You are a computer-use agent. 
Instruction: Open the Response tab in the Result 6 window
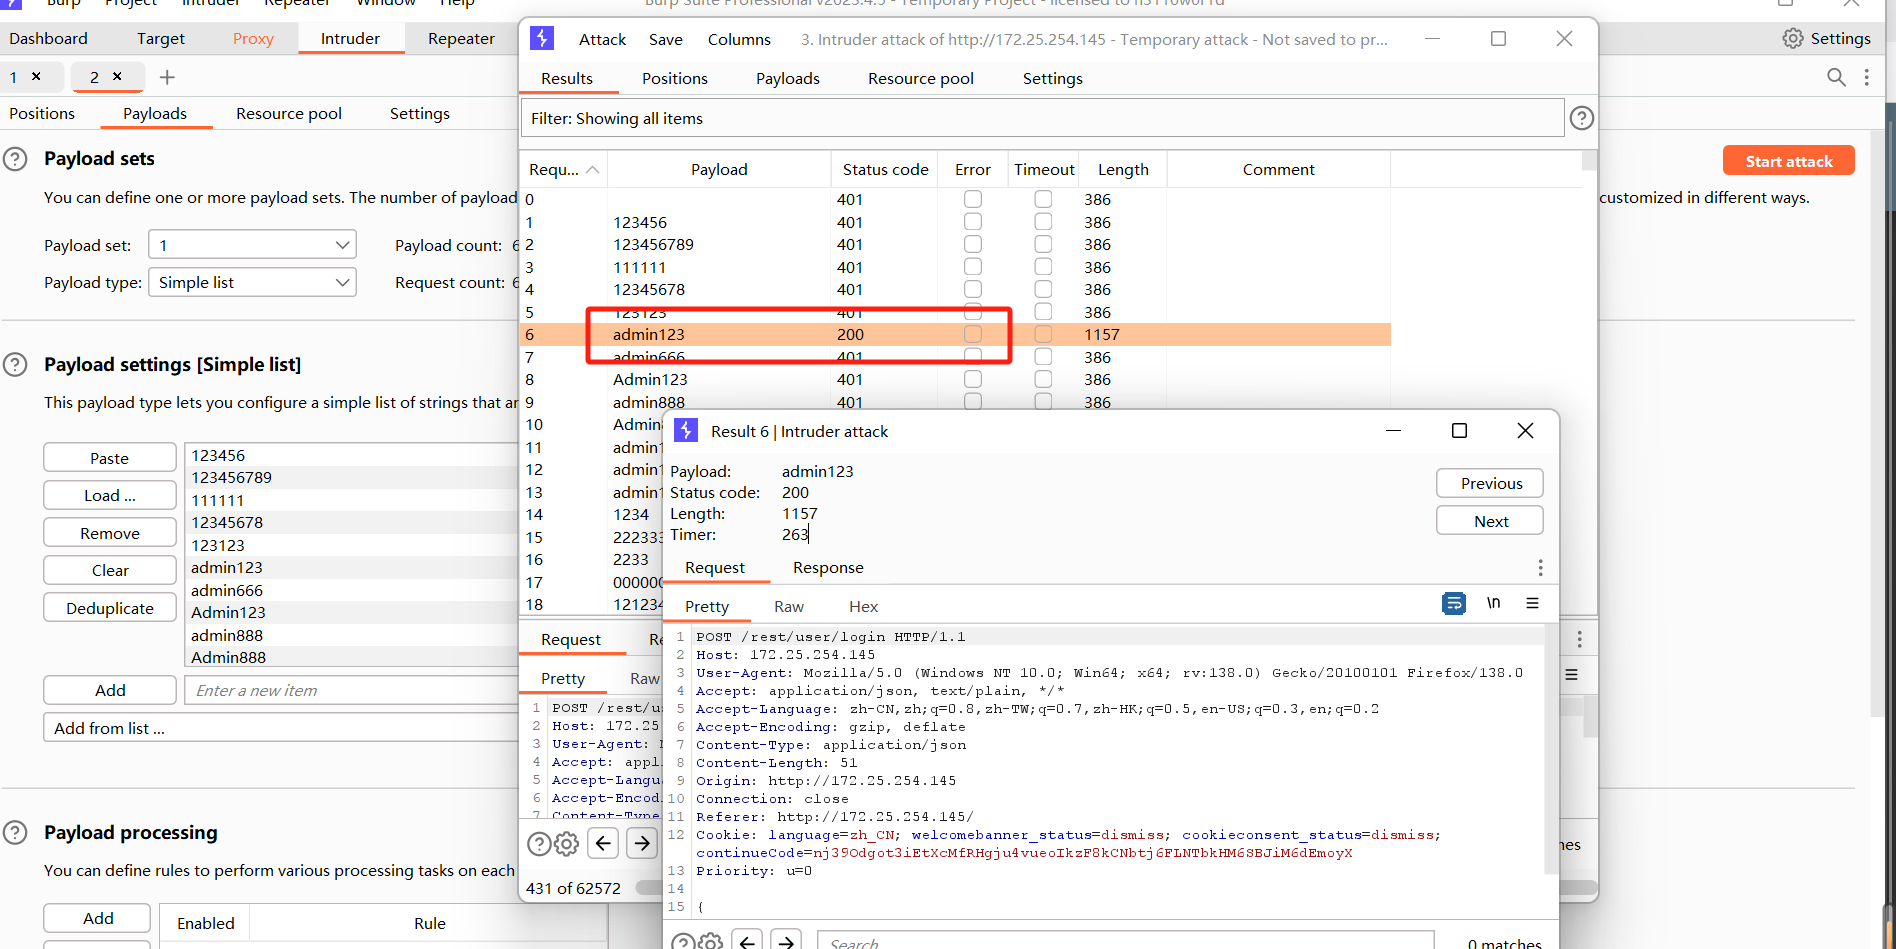(x=828, y=568)
